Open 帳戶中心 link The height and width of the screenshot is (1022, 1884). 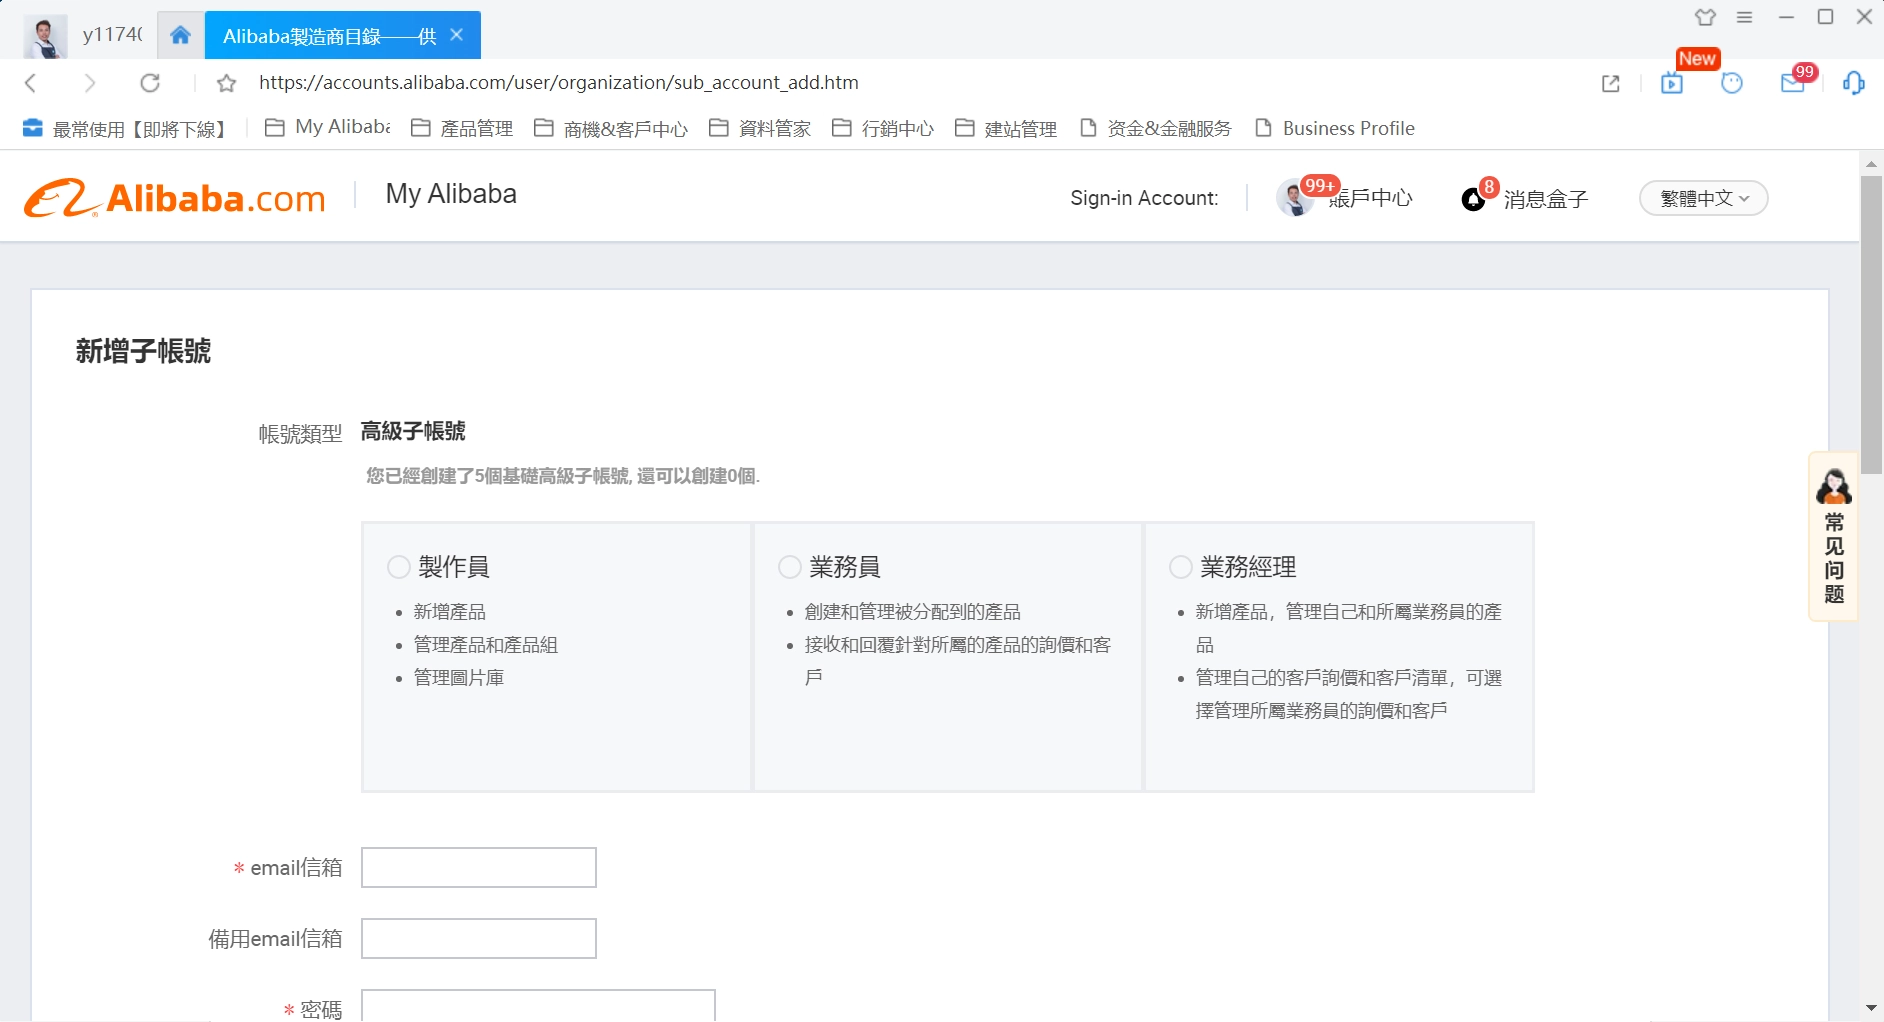[x=1370, y=198]
